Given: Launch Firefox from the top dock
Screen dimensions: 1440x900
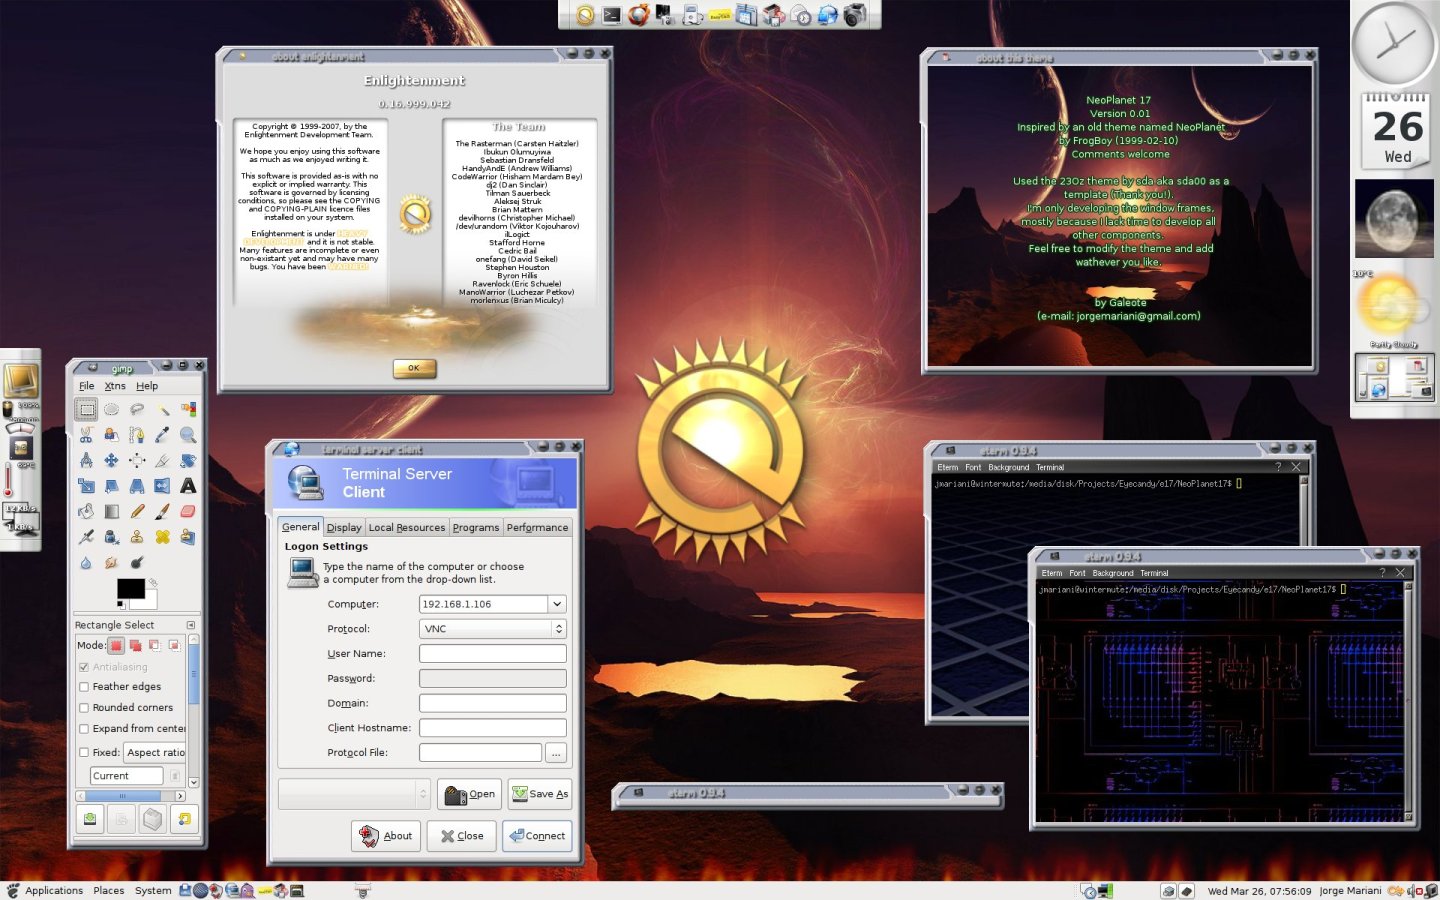Looking at the screenshot, I should pos(638,15).
